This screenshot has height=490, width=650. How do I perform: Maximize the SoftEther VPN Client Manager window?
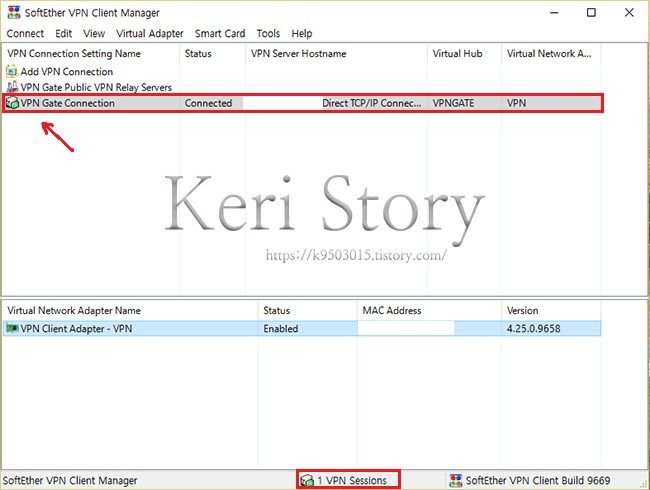[x=592, y=12]
